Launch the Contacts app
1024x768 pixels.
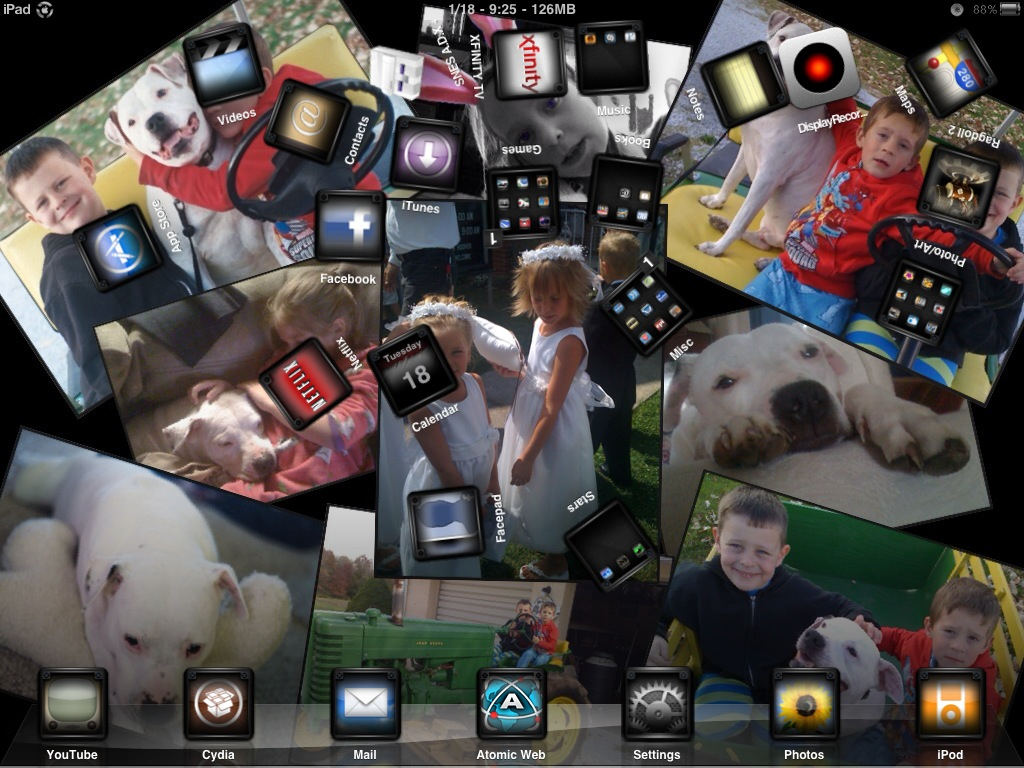click(307, 121)
